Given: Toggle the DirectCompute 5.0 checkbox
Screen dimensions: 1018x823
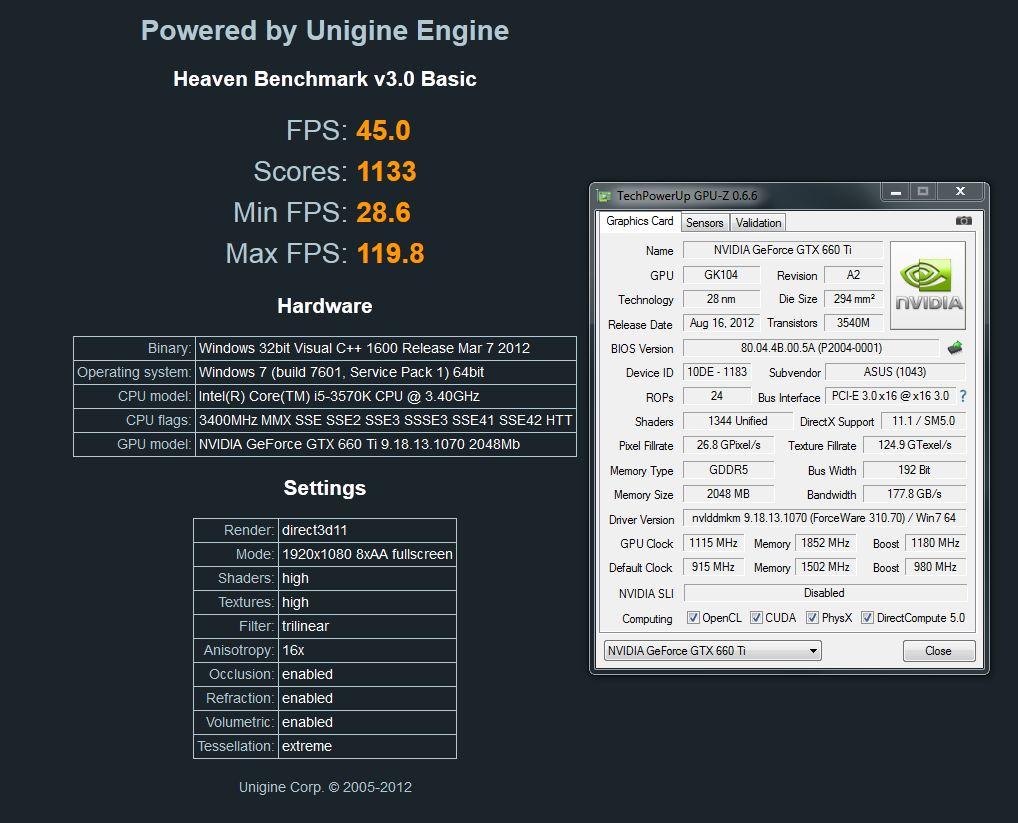Looking at the screenshot, I should (x=867, y=617).
